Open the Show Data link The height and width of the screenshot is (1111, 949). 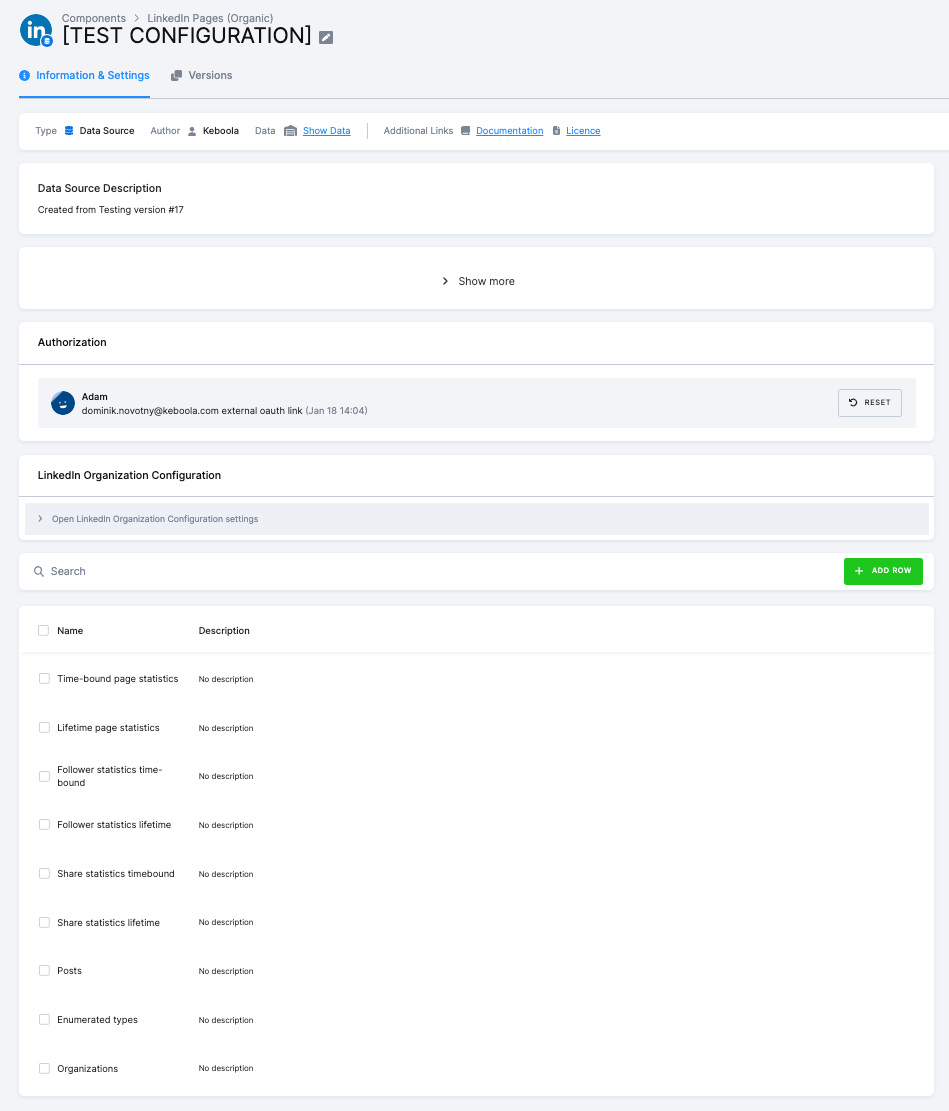point(326,131)
